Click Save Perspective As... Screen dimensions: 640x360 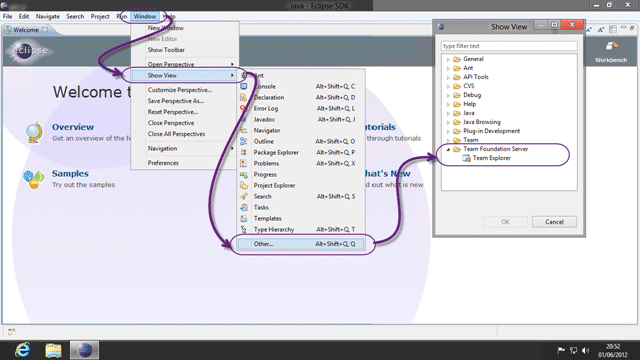[x=176, y=101]
